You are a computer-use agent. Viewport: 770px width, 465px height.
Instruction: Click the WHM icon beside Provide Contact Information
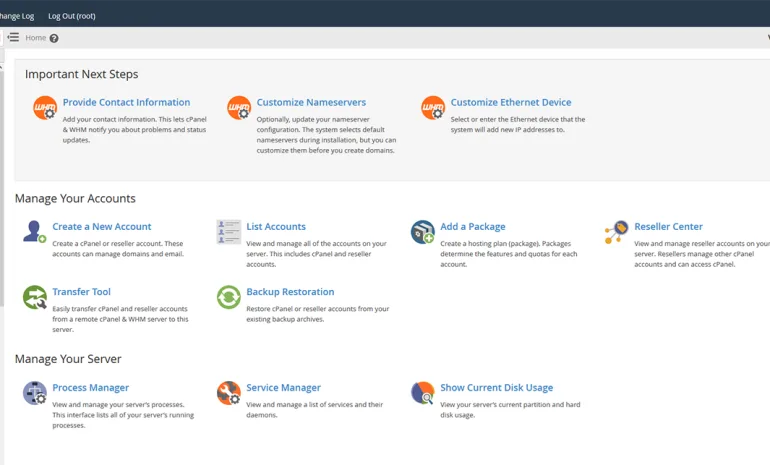[45, 108]
